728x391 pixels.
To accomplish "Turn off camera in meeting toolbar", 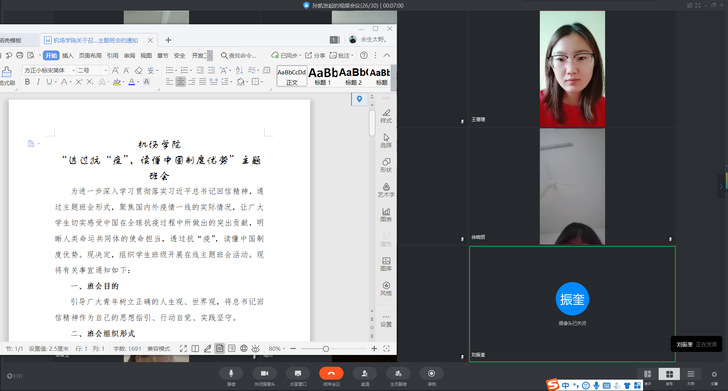I will [x=264, y=373].
